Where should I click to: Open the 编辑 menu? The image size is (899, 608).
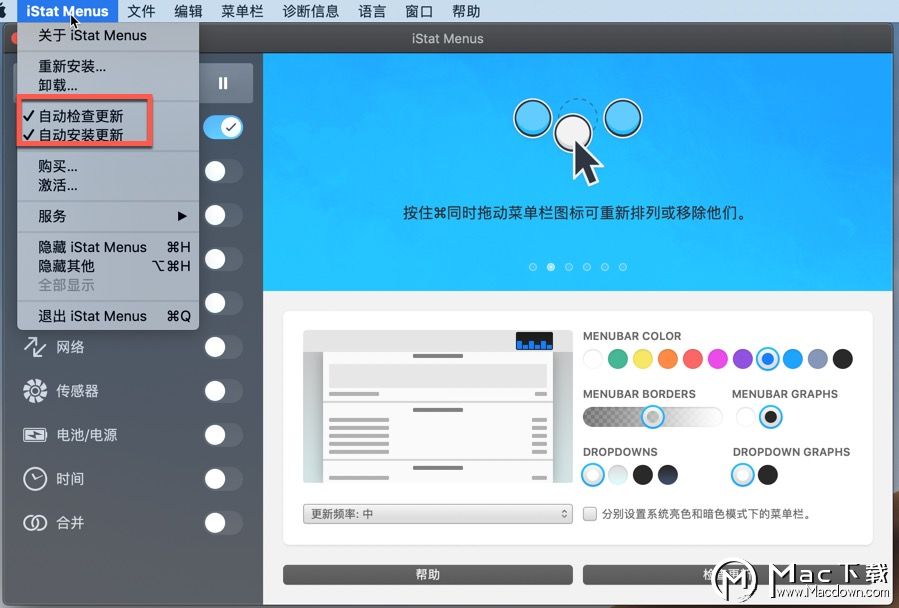[x=188, y=11]
